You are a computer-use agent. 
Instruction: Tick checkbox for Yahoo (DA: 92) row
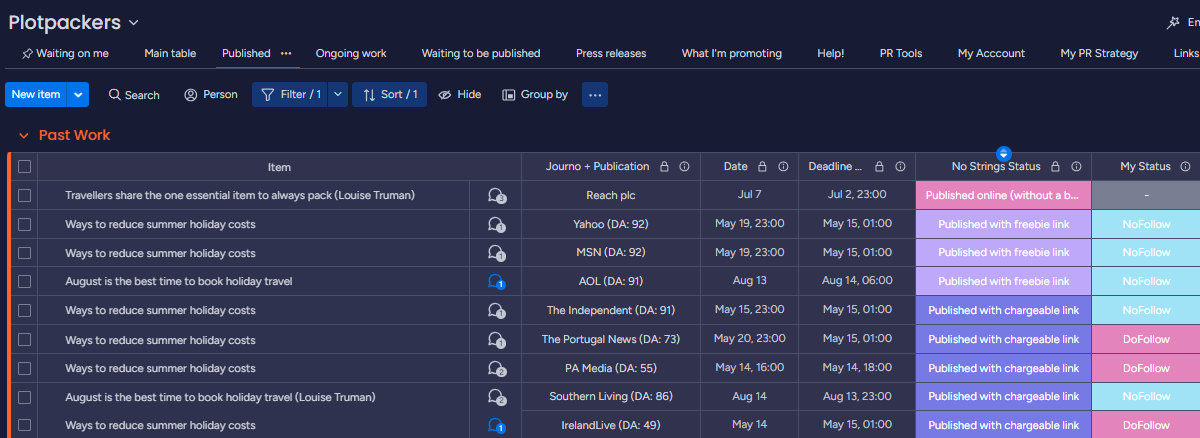point(25,225)
